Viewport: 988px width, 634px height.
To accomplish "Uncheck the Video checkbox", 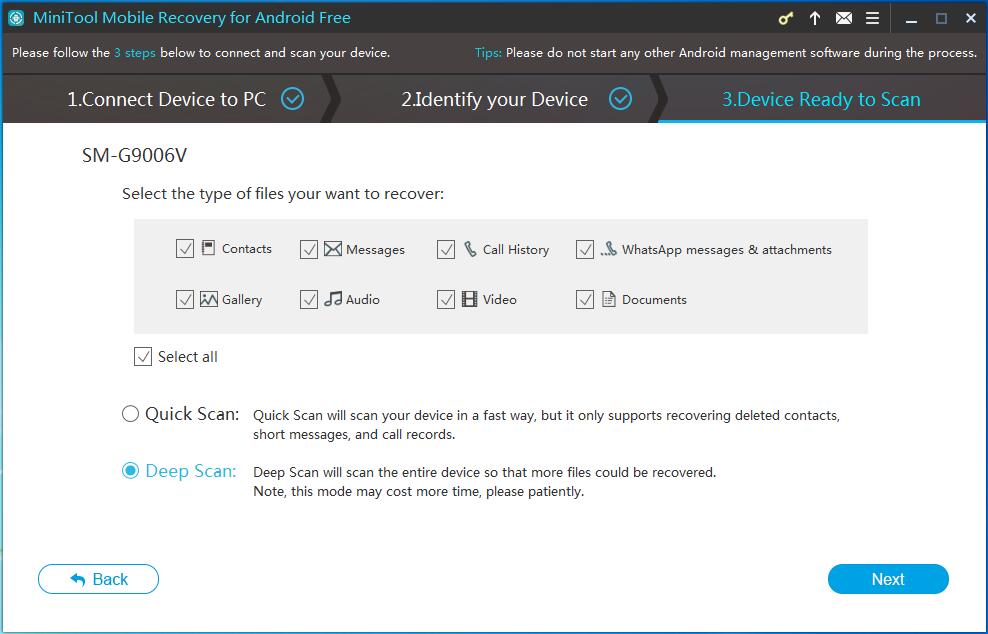I will click(445, 299).
